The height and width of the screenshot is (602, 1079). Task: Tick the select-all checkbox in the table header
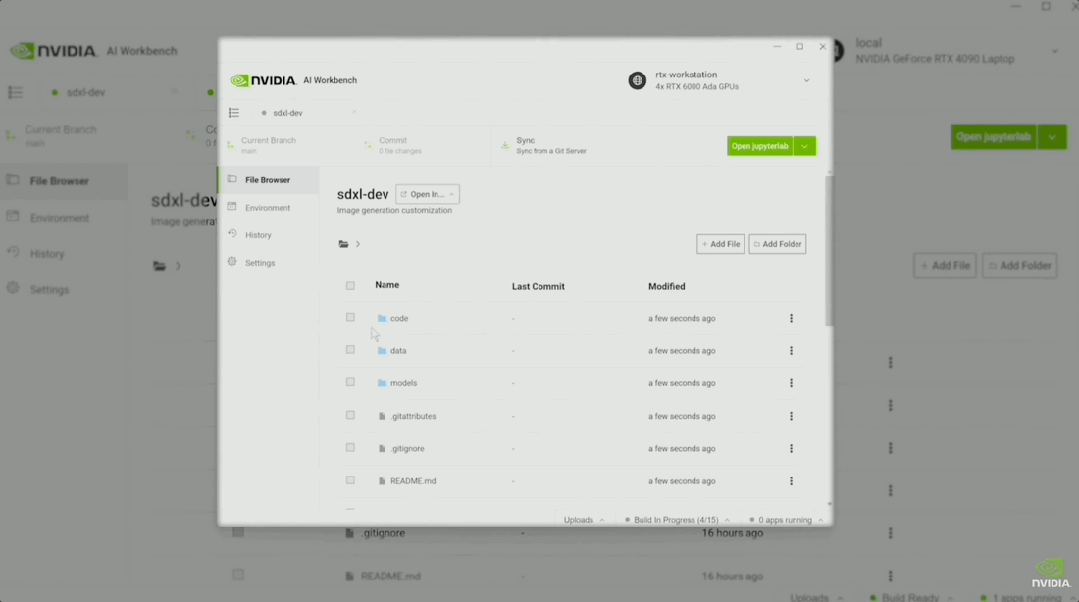350,286
